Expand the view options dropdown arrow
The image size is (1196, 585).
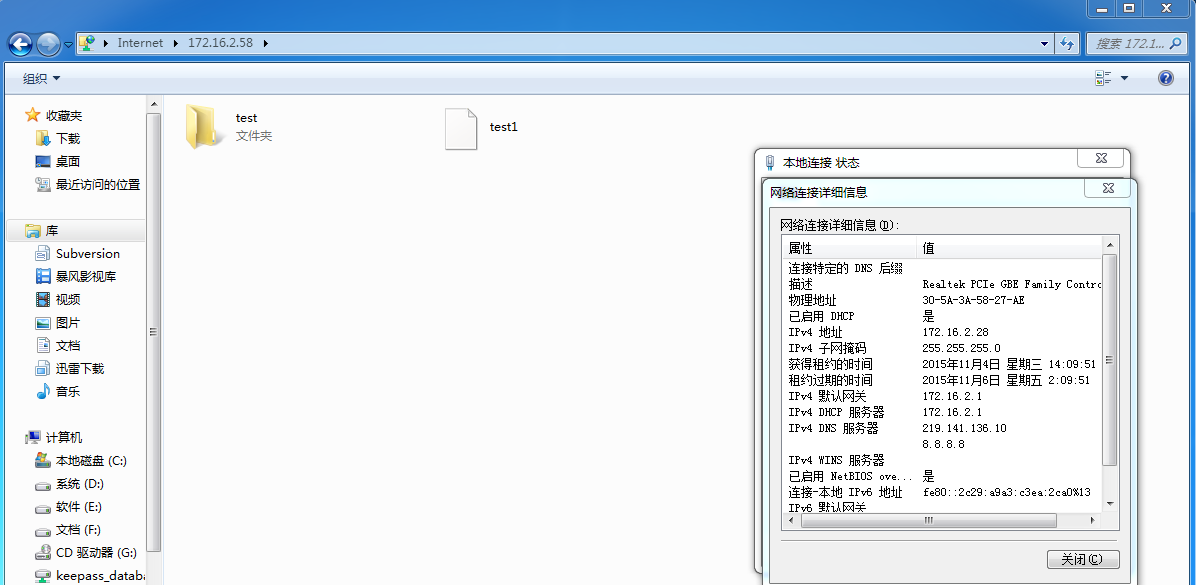click(x=1124, y=78)
